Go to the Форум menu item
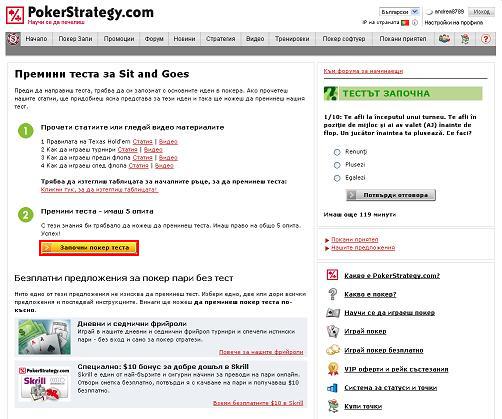The height and width of the screenshot is (419, 502). [x=154, y=39]
